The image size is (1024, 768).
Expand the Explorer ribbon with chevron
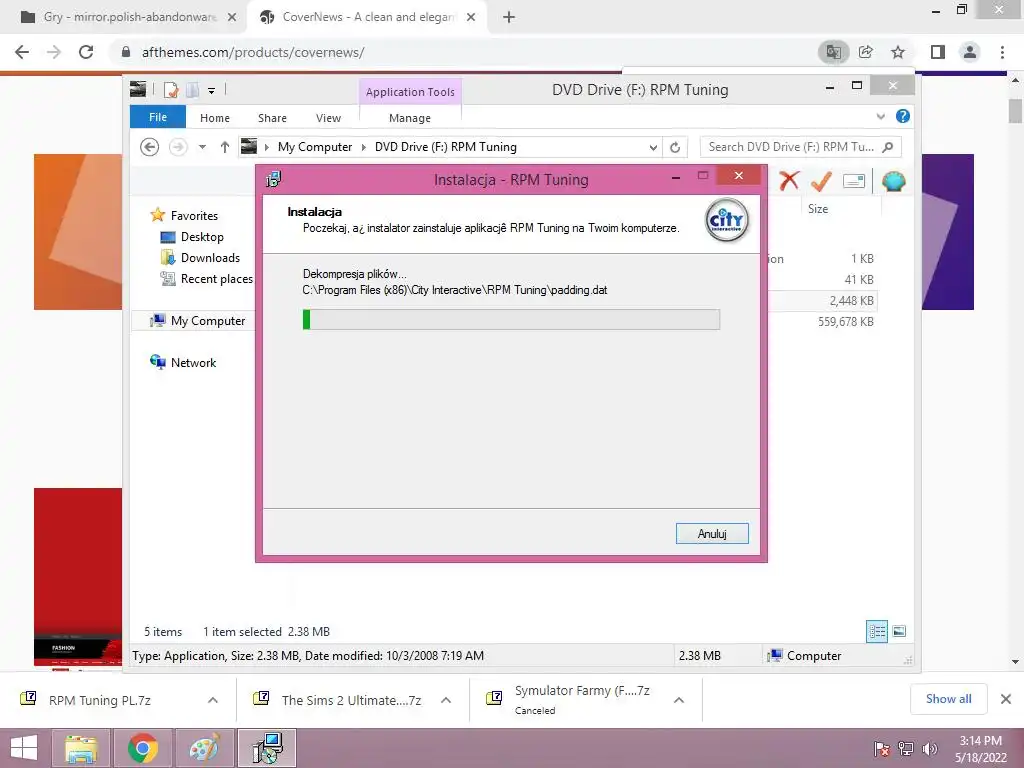(x=880, y=116)
